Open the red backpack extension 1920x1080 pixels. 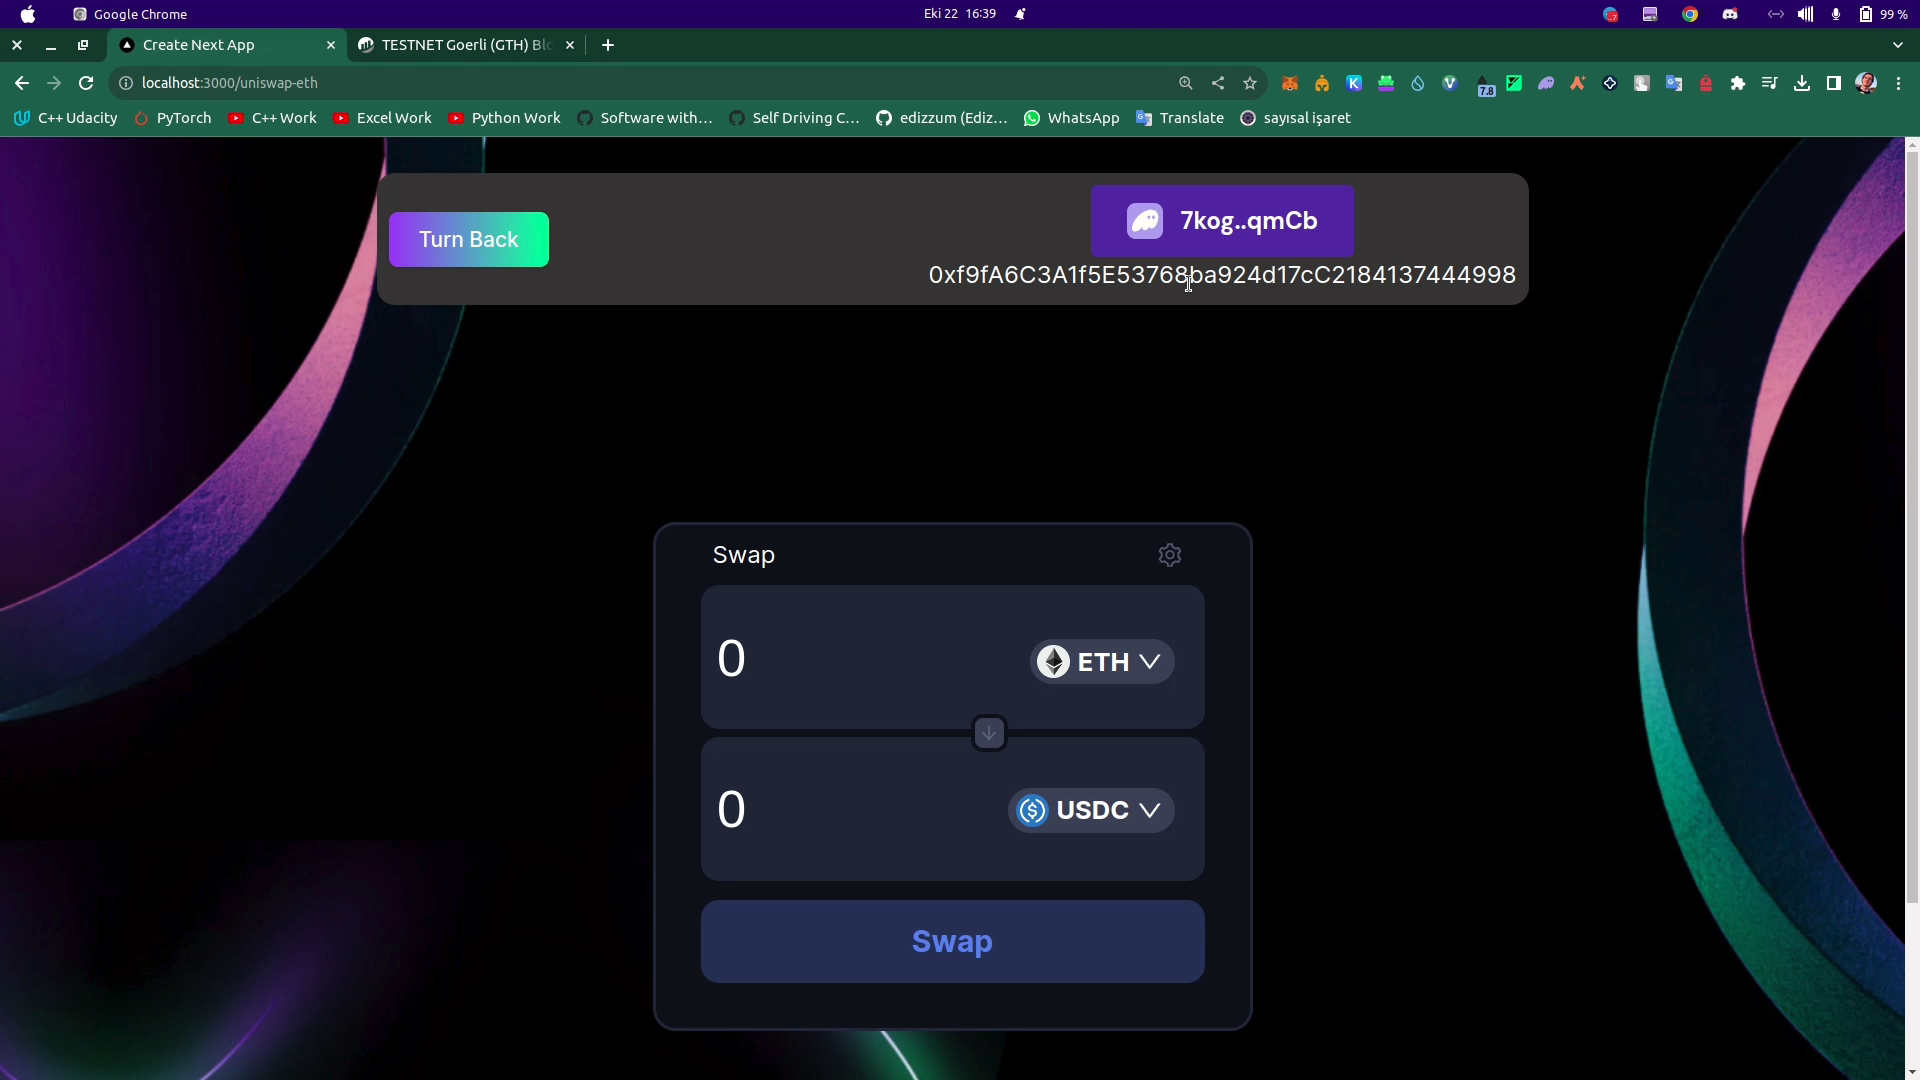point(1706,84)
